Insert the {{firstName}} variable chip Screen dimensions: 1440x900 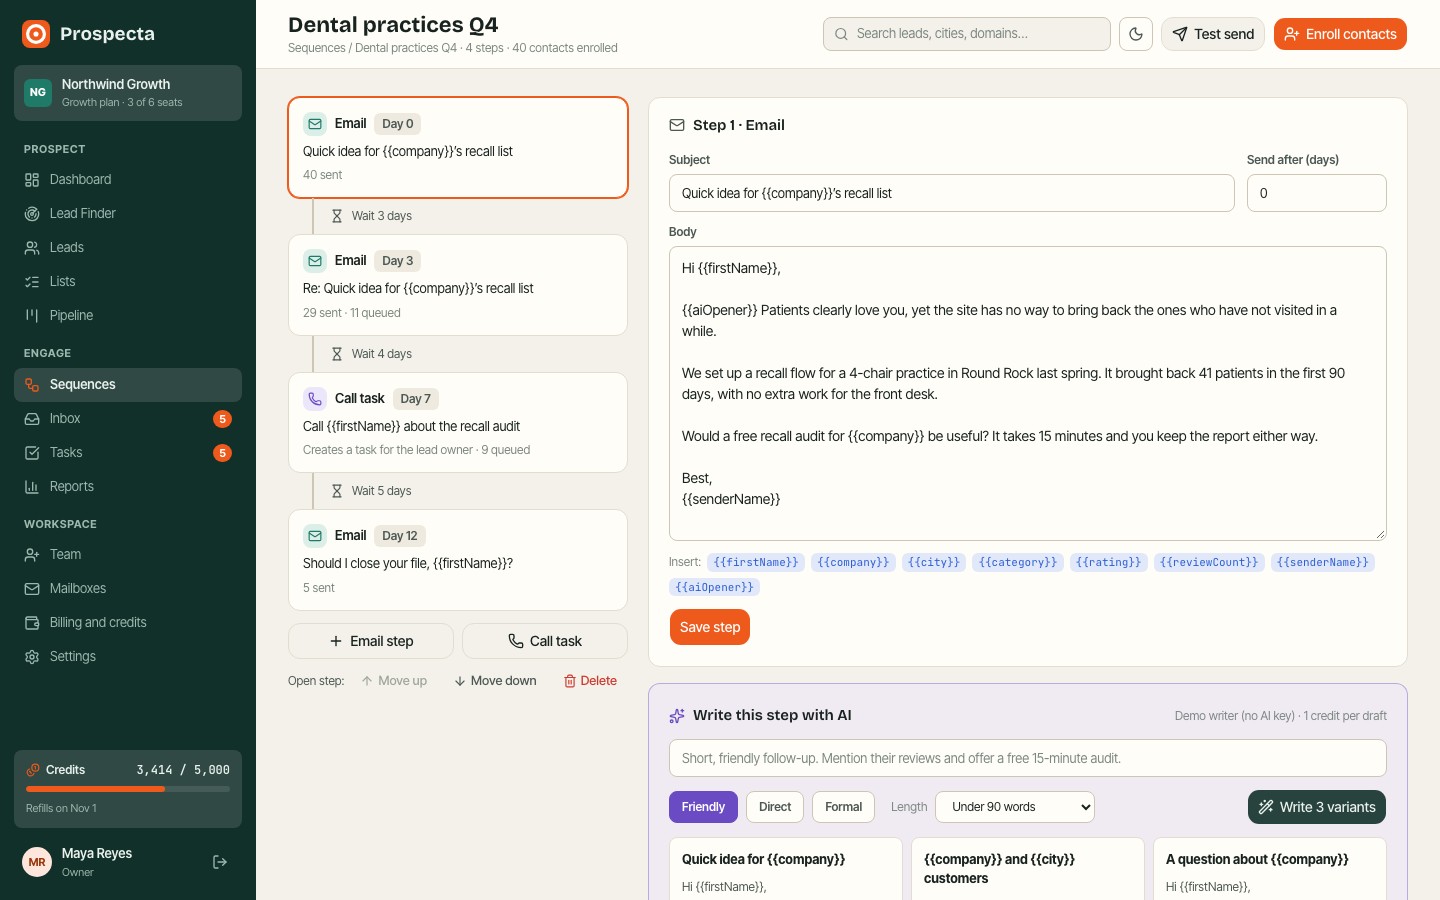tap(756, 562)
